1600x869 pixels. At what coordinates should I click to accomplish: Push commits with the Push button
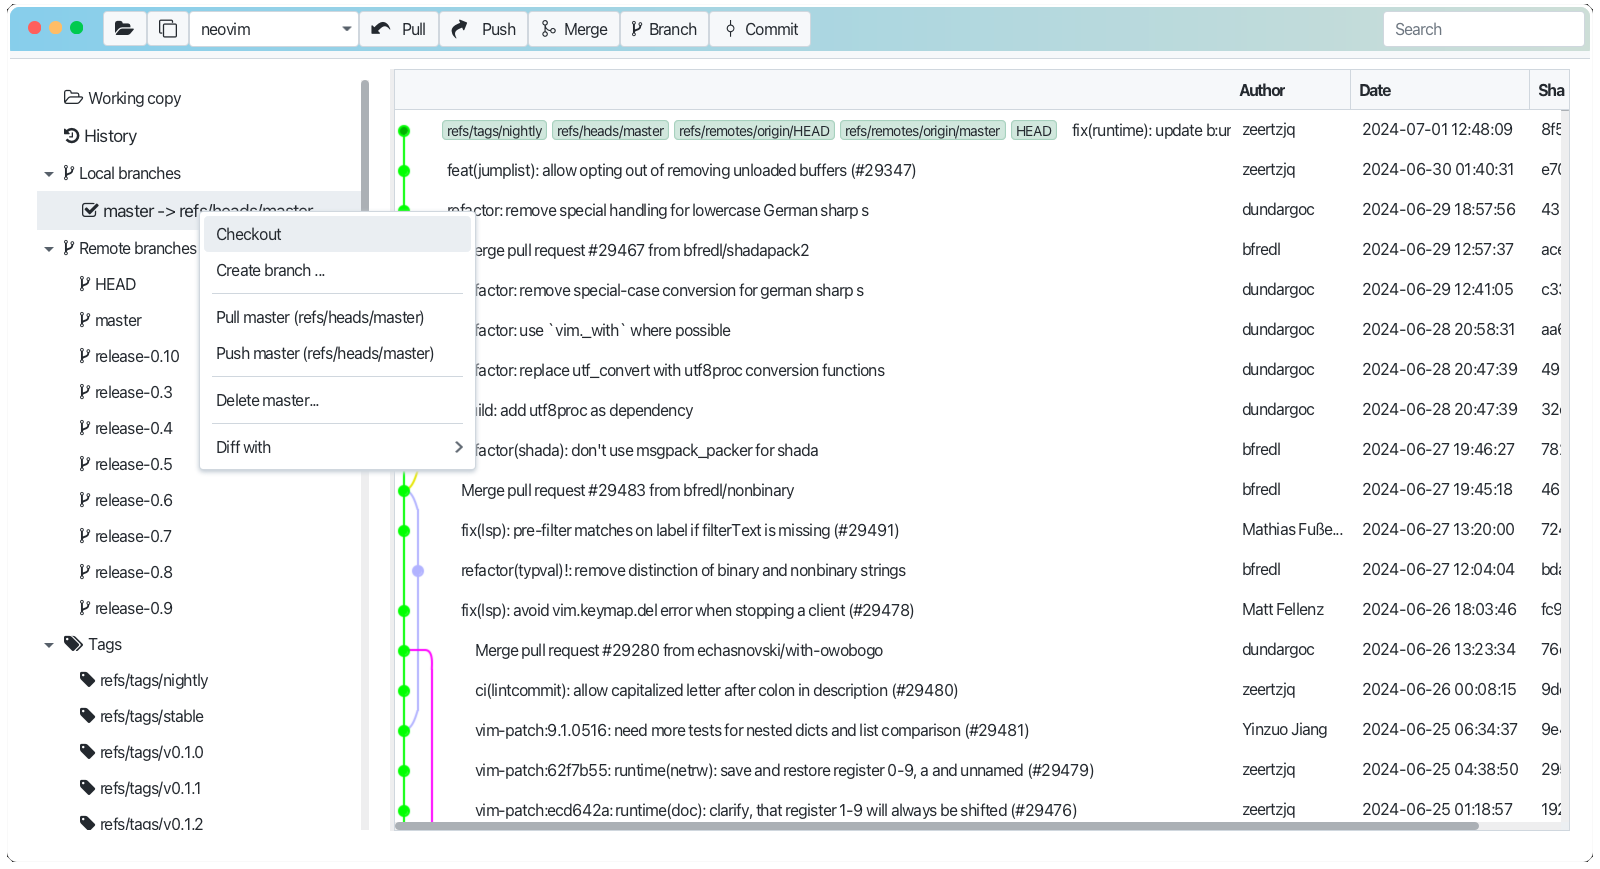(484, 29)
